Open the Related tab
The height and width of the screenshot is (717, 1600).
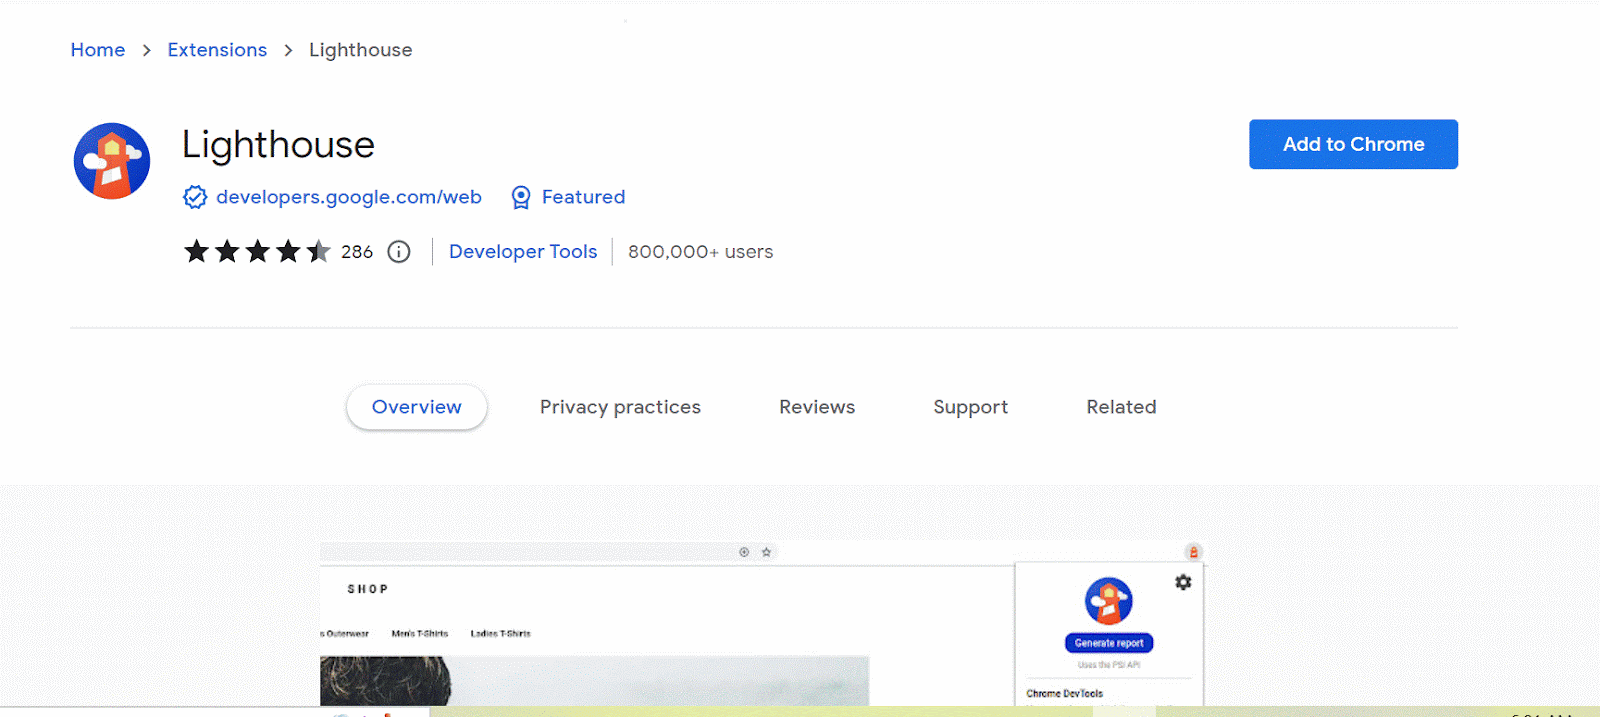click(x=1121, y=407)
